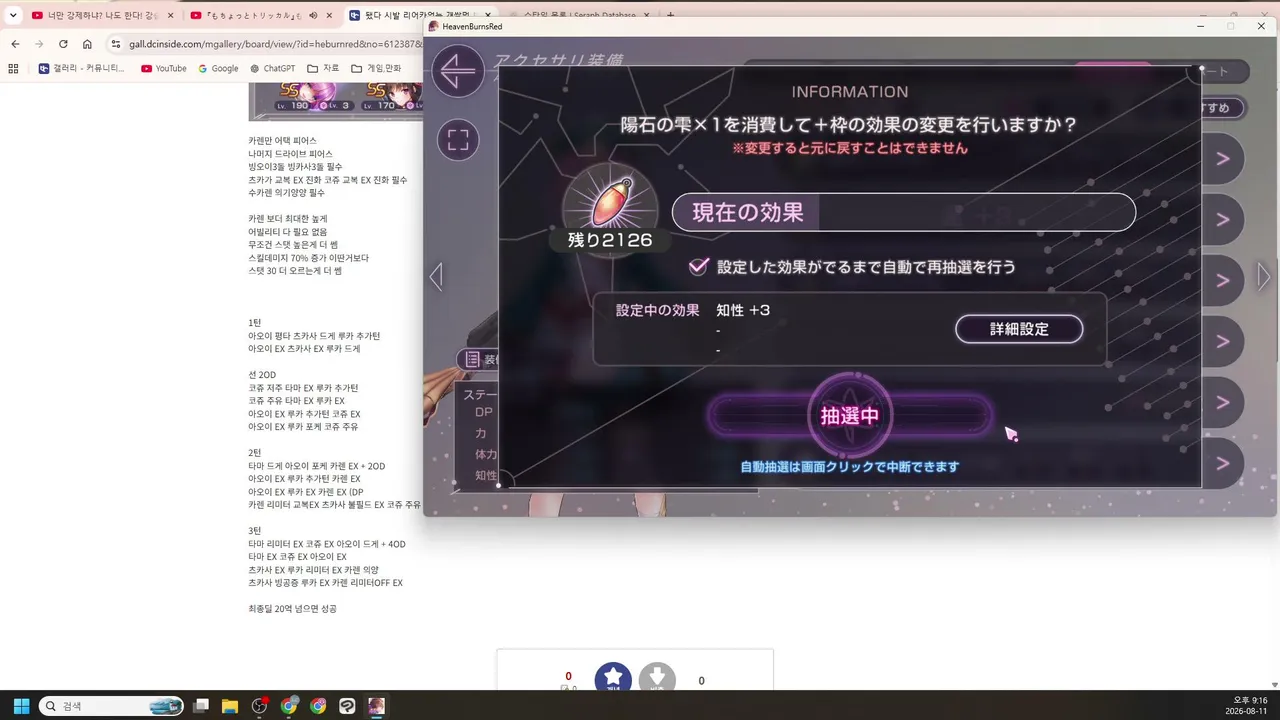Click the game's back arrow icon
The image size is (1280, 720).
[x=458, y=71]
